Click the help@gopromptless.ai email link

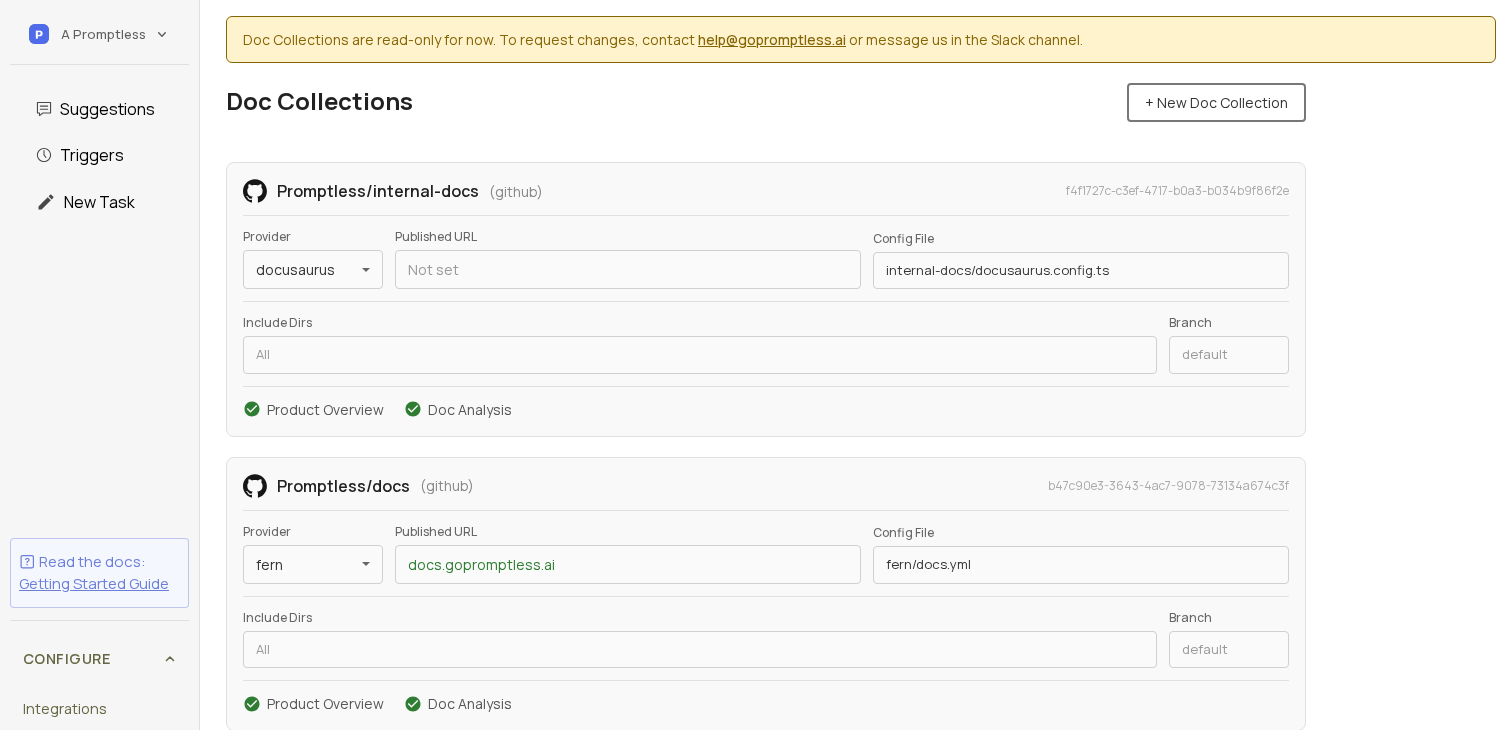[771, 40]
